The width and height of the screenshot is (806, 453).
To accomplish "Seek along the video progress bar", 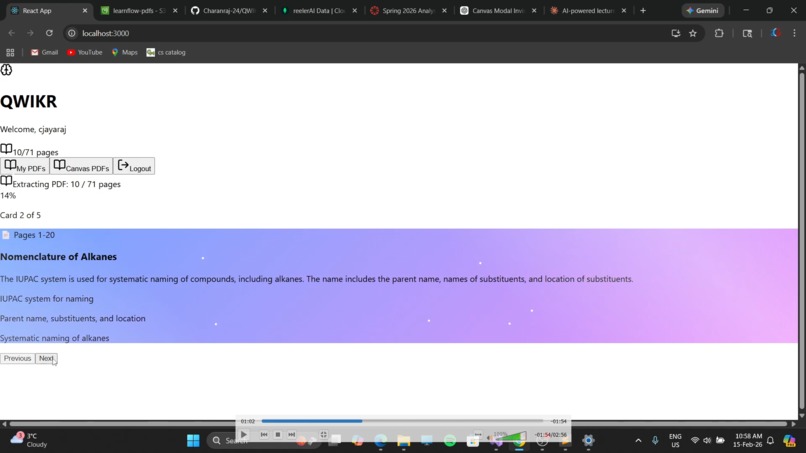I will 402,421.
